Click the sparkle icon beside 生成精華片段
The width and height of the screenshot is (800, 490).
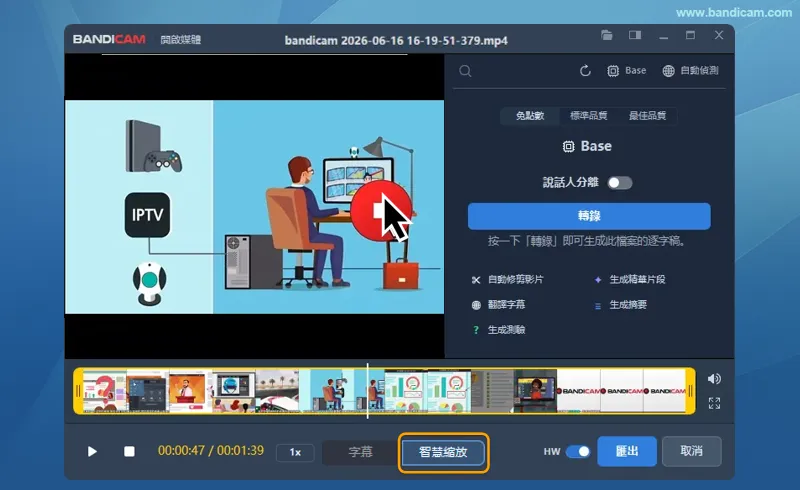[x=598, y=280]
